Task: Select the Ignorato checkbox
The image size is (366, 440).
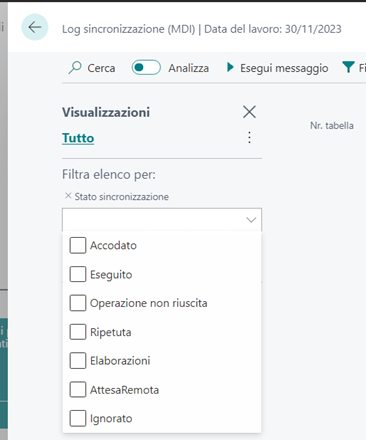Action: (78, 418)
